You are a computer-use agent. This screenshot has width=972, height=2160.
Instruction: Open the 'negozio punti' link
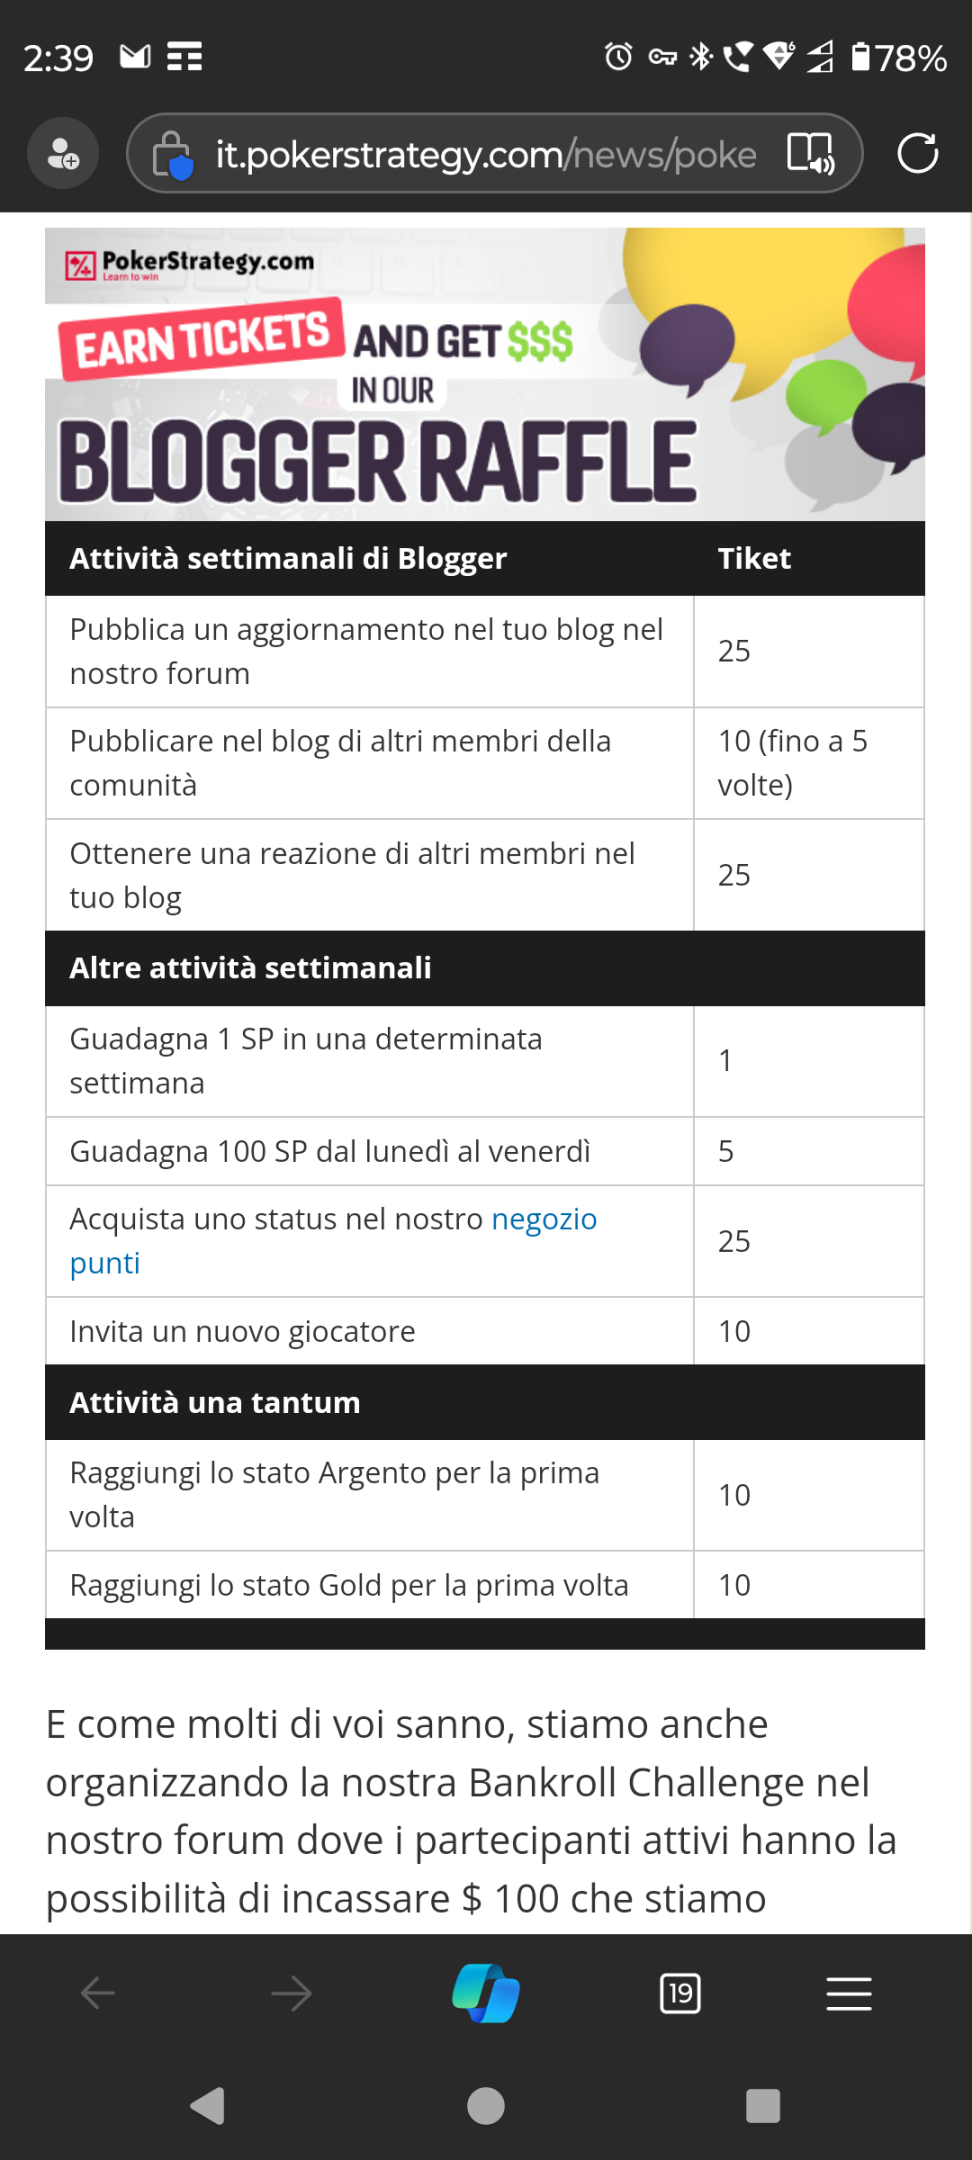tap(333, 1241)
